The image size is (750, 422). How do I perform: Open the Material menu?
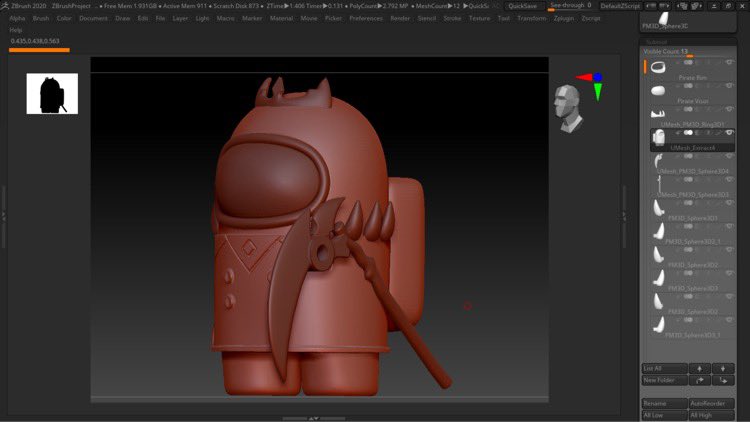(281, 18)
